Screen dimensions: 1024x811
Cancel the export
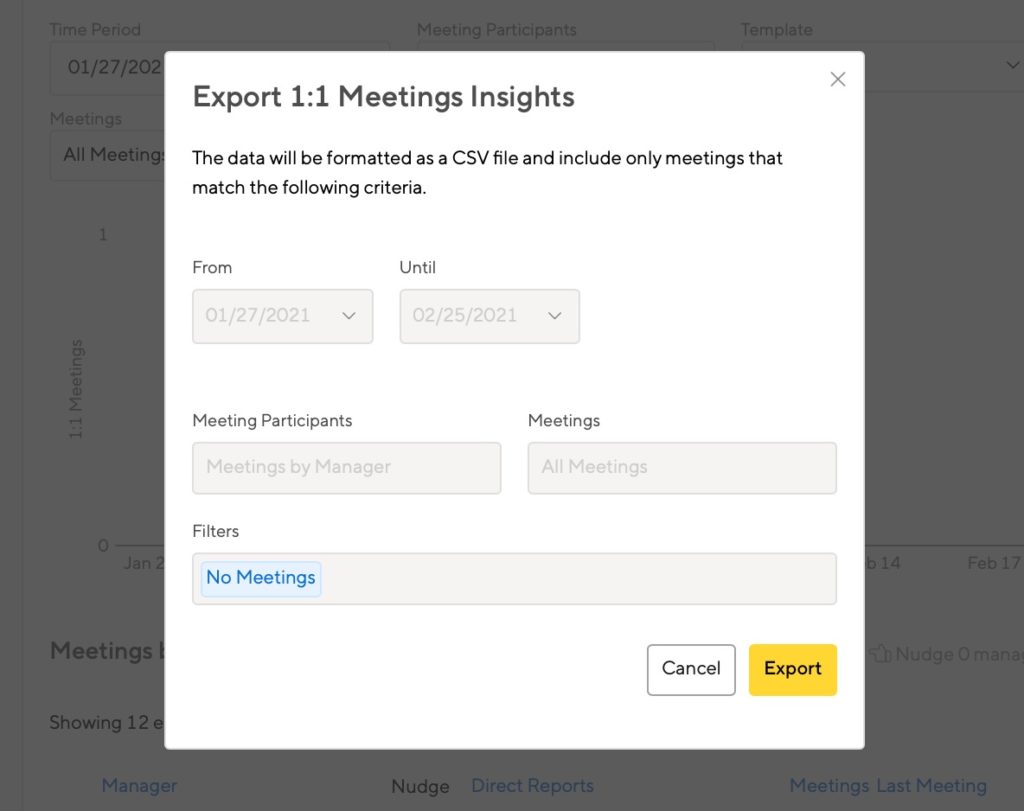click(x=691, y=669)
